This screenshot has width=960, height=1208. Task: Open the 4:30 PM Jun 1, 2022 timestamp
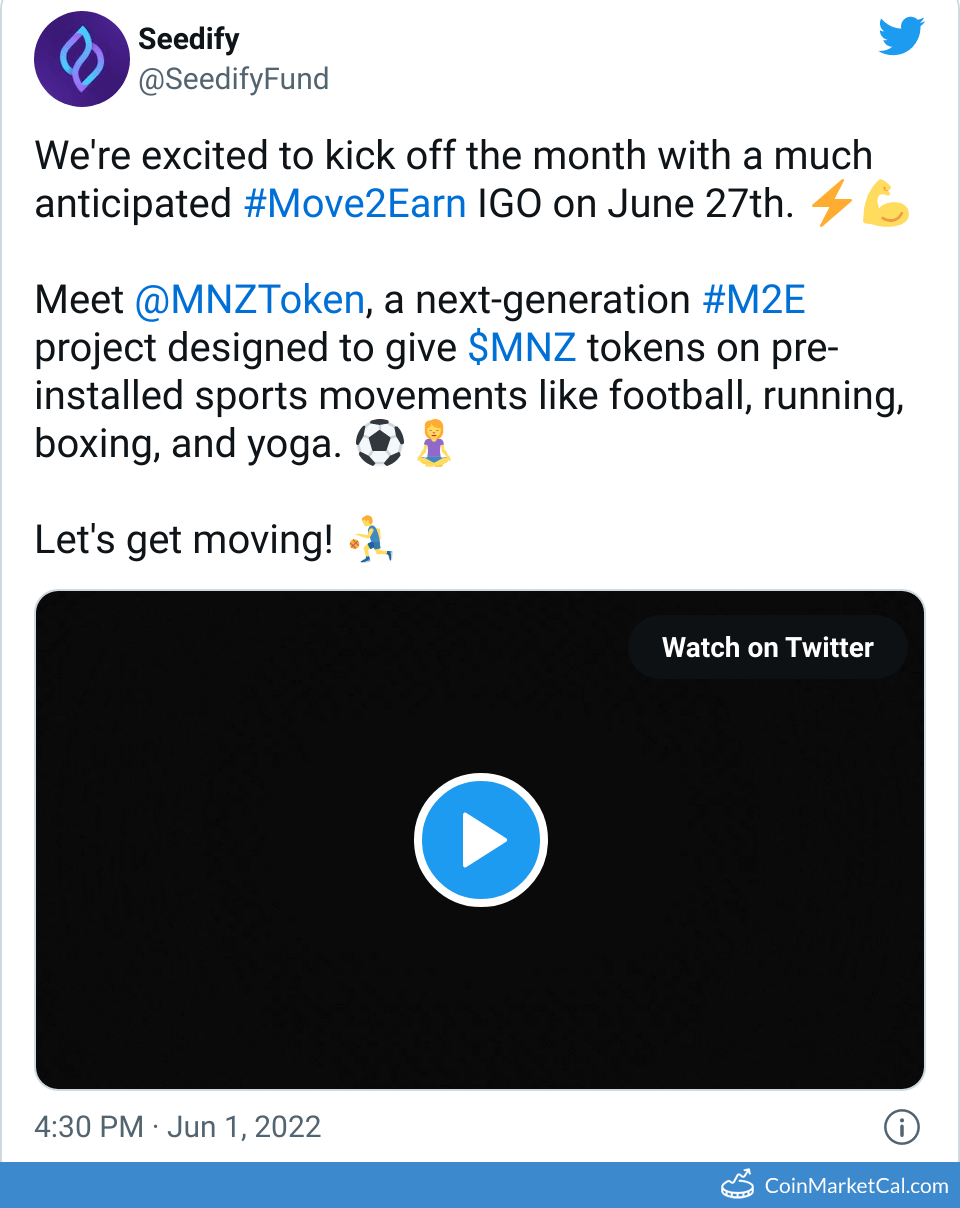click(x=178, y=1127)
